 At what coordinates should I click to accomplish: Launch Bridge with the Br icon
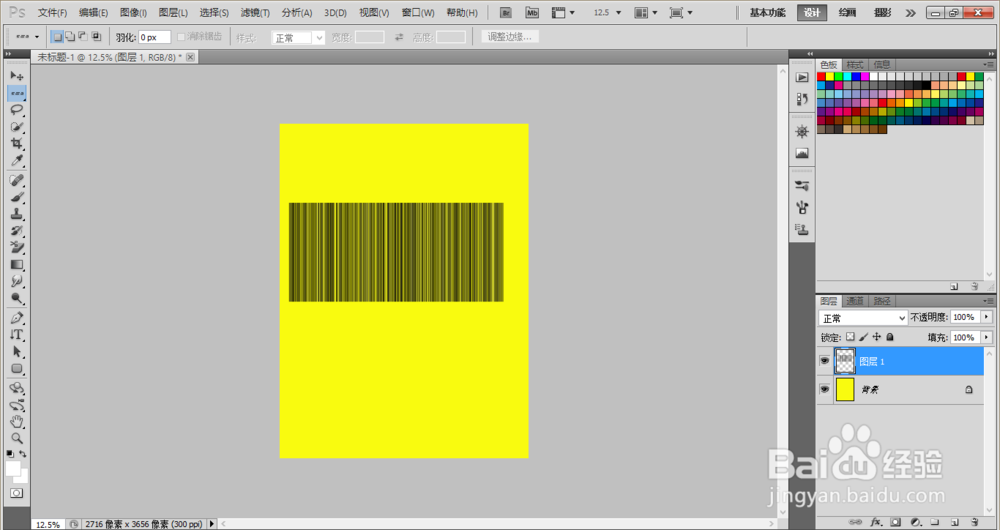click(x=506, y=13)
